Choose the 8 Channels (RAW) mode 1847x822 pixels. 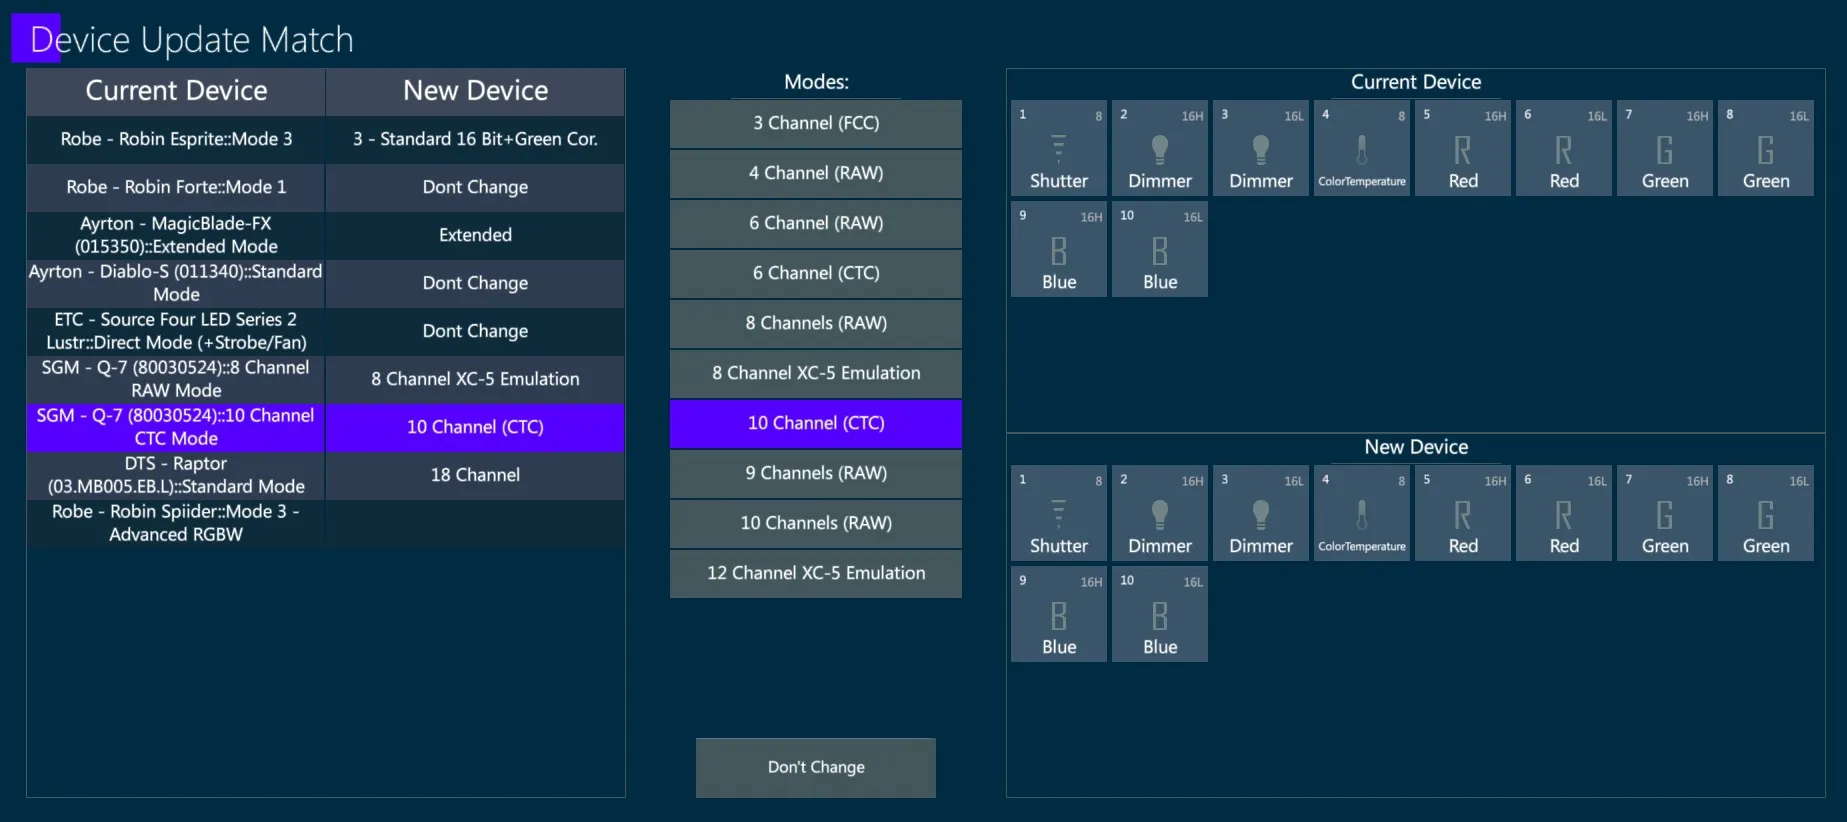[816, 323]
